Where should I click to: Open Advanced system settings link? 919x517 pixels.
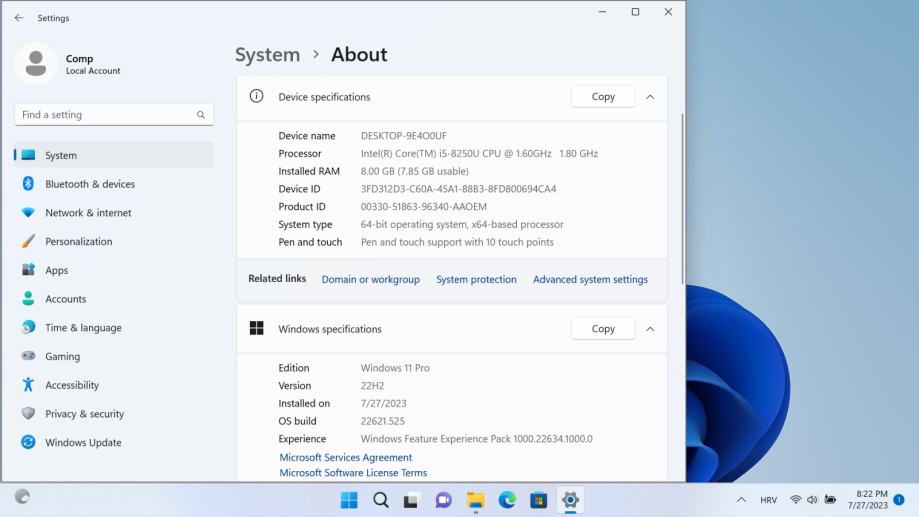click(590, 280)
